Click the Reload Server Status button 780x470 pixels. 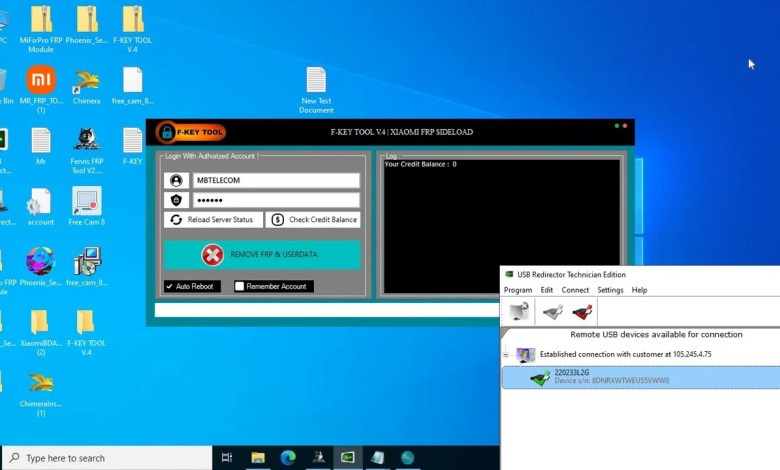[x=212, y=219]
